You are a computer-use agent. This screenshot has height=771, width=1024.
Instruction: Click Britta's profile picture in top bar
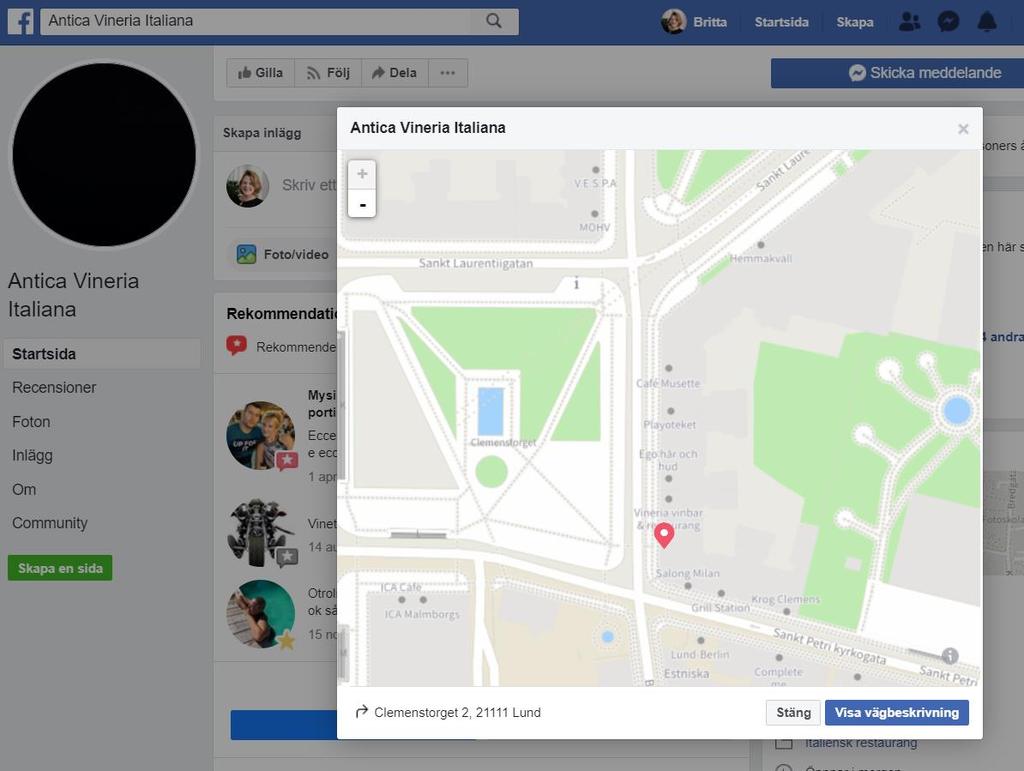(673, 22)
